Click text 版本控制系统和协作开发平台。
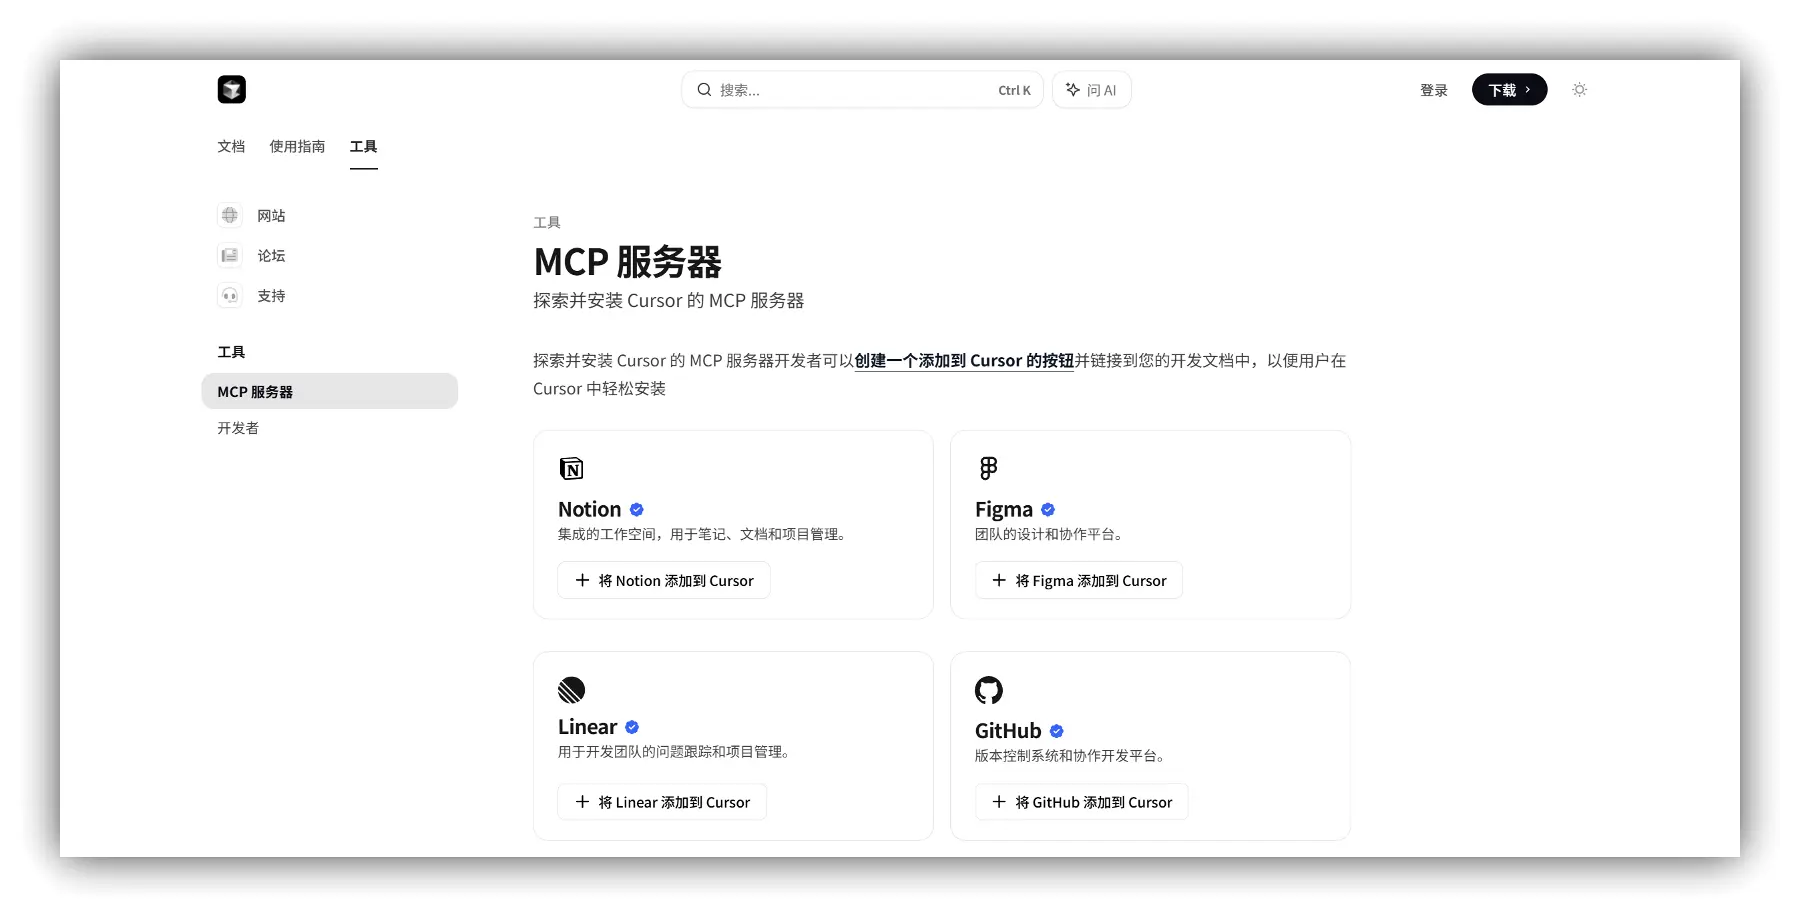 (1072, 756)
